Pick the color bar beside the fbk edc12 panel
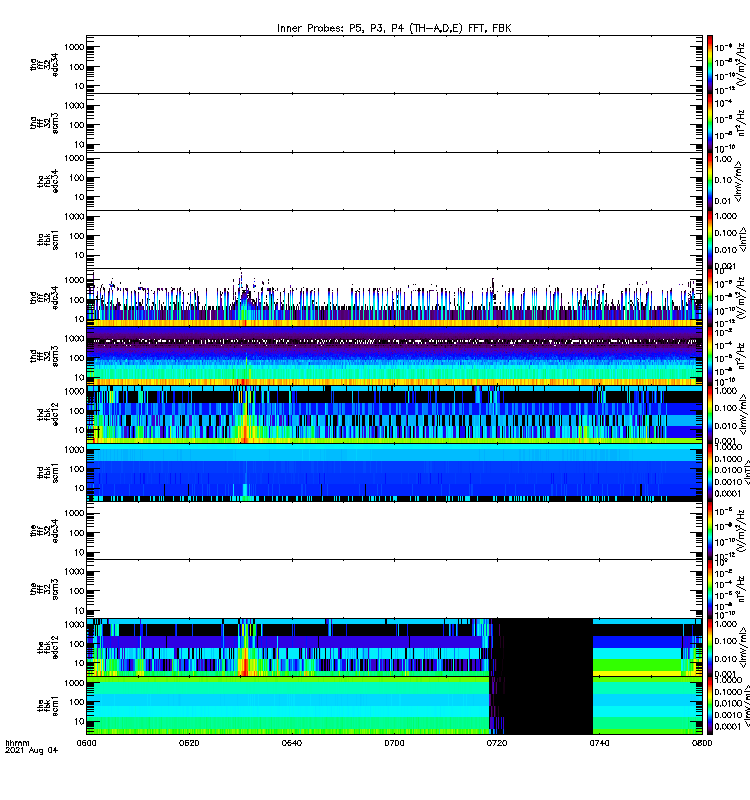Image resolution: width=750 pixels, height=800 pixels. (709, 647)
